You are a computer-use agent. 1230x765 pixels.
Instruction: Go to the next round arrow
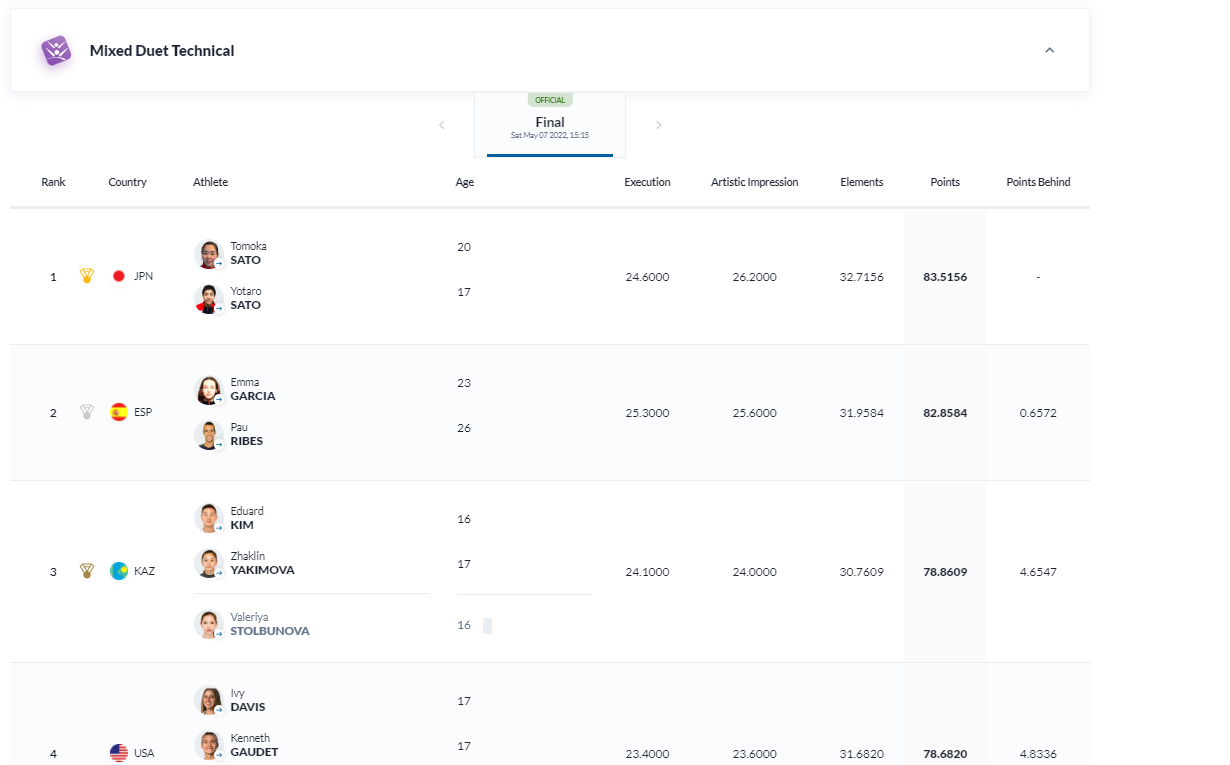658,125
